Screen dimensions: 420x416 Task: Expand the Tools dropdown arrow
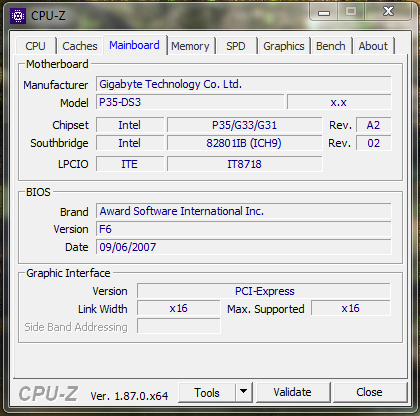click(244, 393)
